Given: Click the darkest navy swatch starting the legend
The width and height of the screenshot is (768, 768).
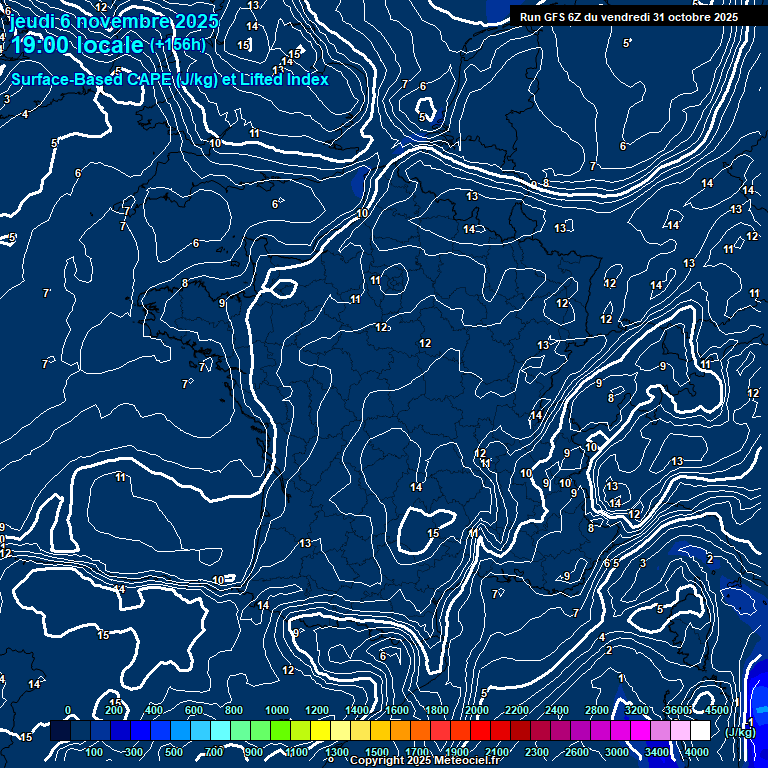Looking at the screenshot, I should pos(60,730).
